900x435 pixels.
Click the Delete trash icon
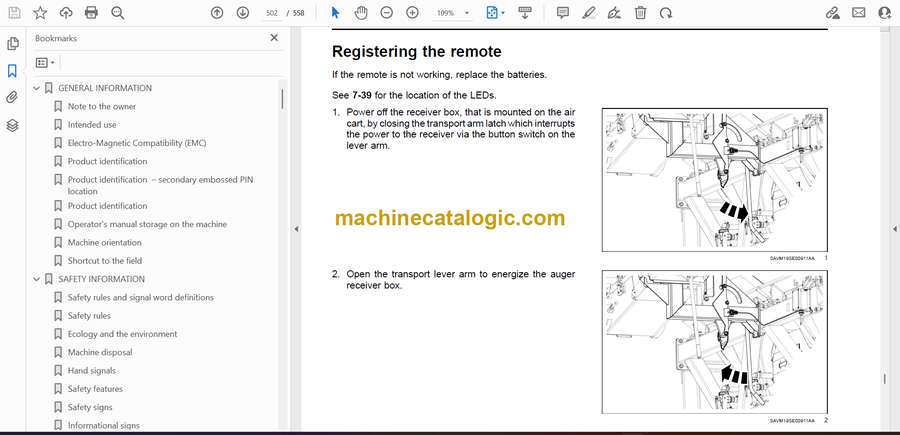tap(640, 13)
